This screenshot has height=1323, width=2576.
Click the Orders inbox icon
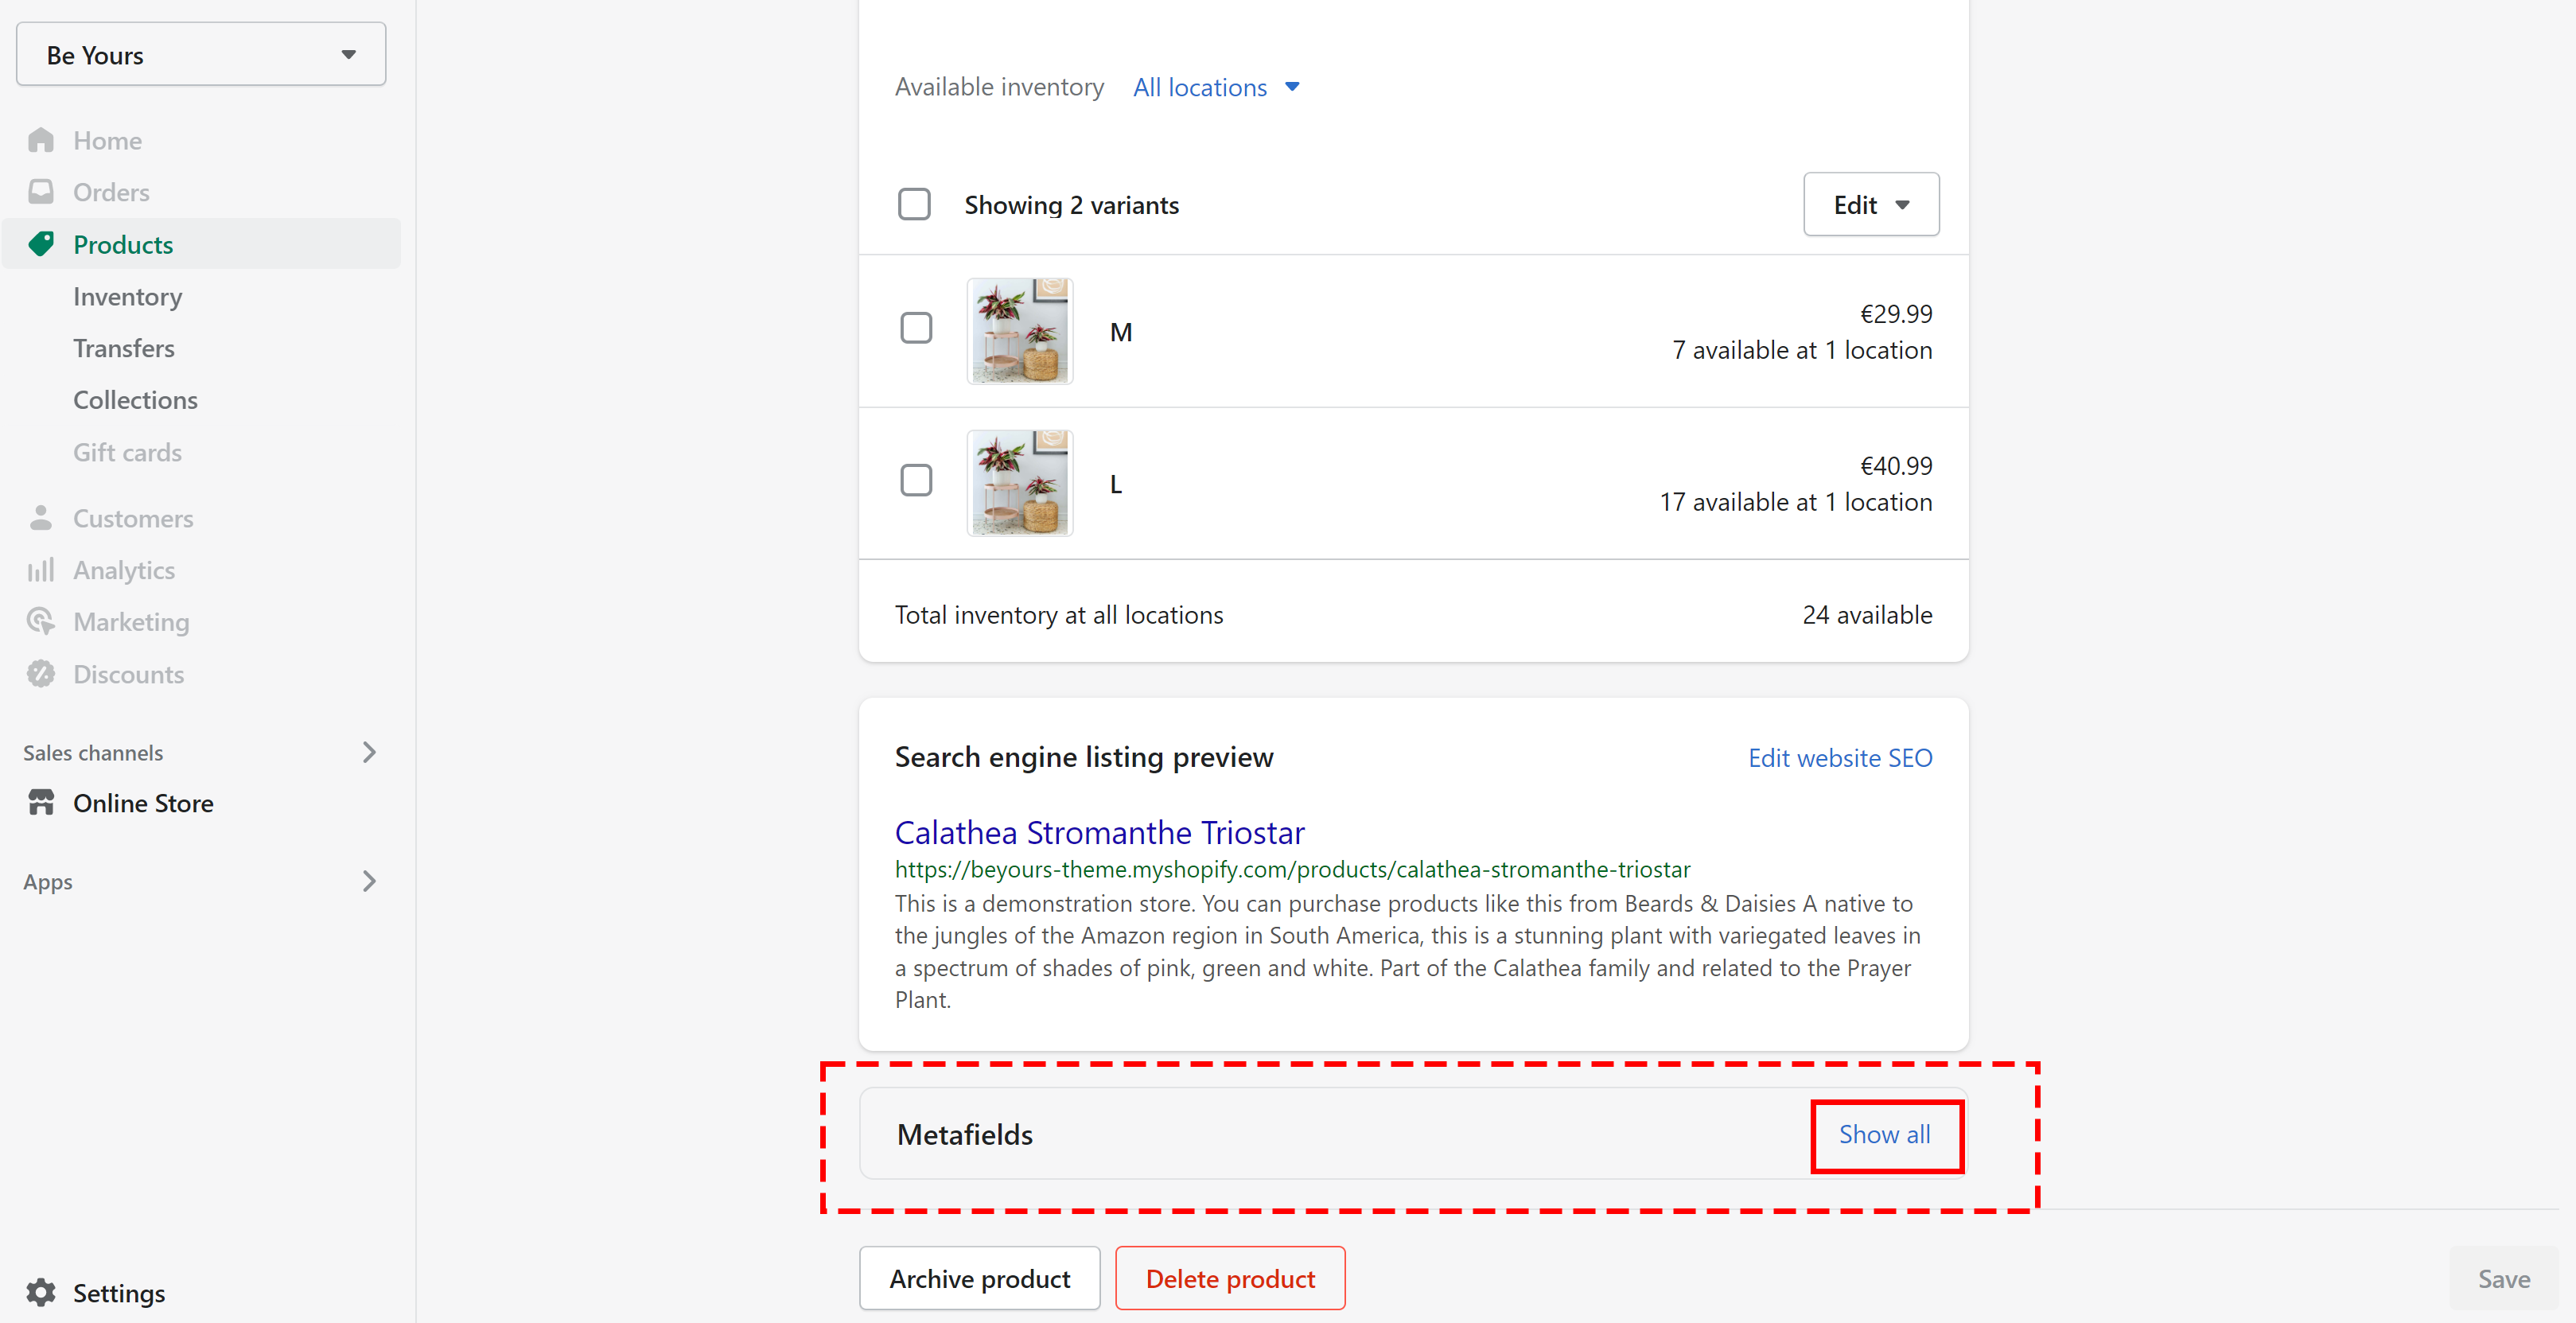41,192
